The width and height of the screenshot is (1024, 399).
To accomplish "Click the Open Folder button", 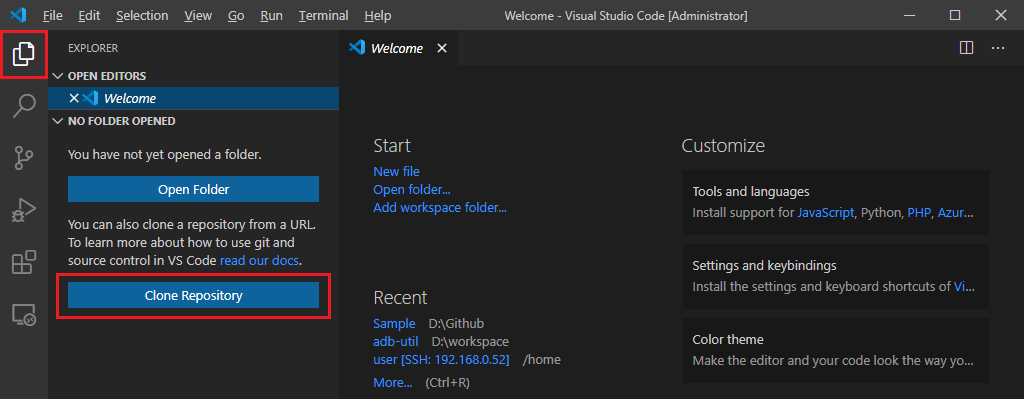I will [x=193, y=189].
